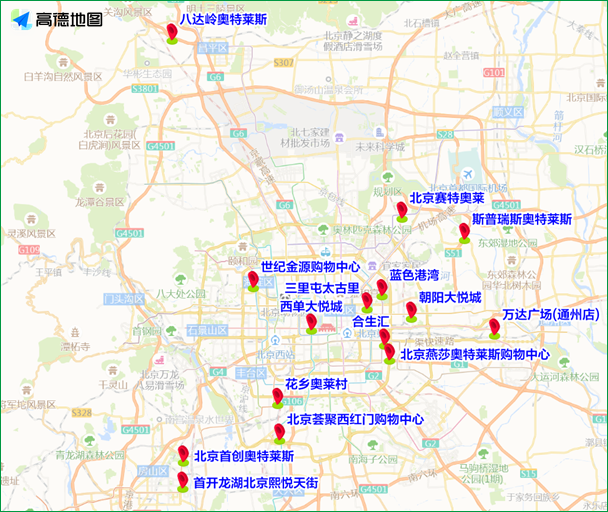The height and width of the screenshot is (512, 608).
Task: Click the 万达广场(通州店) text label
Action: (551, 315)
